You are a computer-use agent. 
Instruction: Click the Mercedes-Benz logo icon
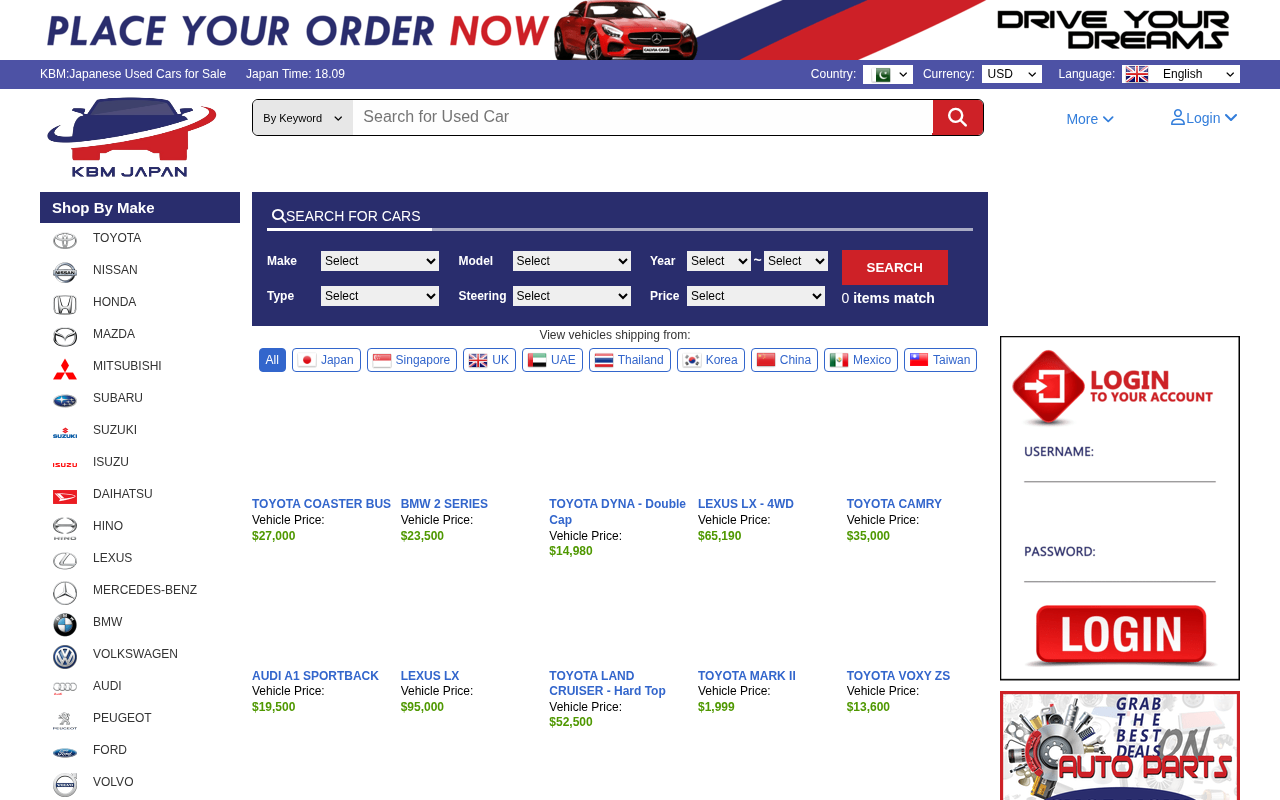coord(65,592)
